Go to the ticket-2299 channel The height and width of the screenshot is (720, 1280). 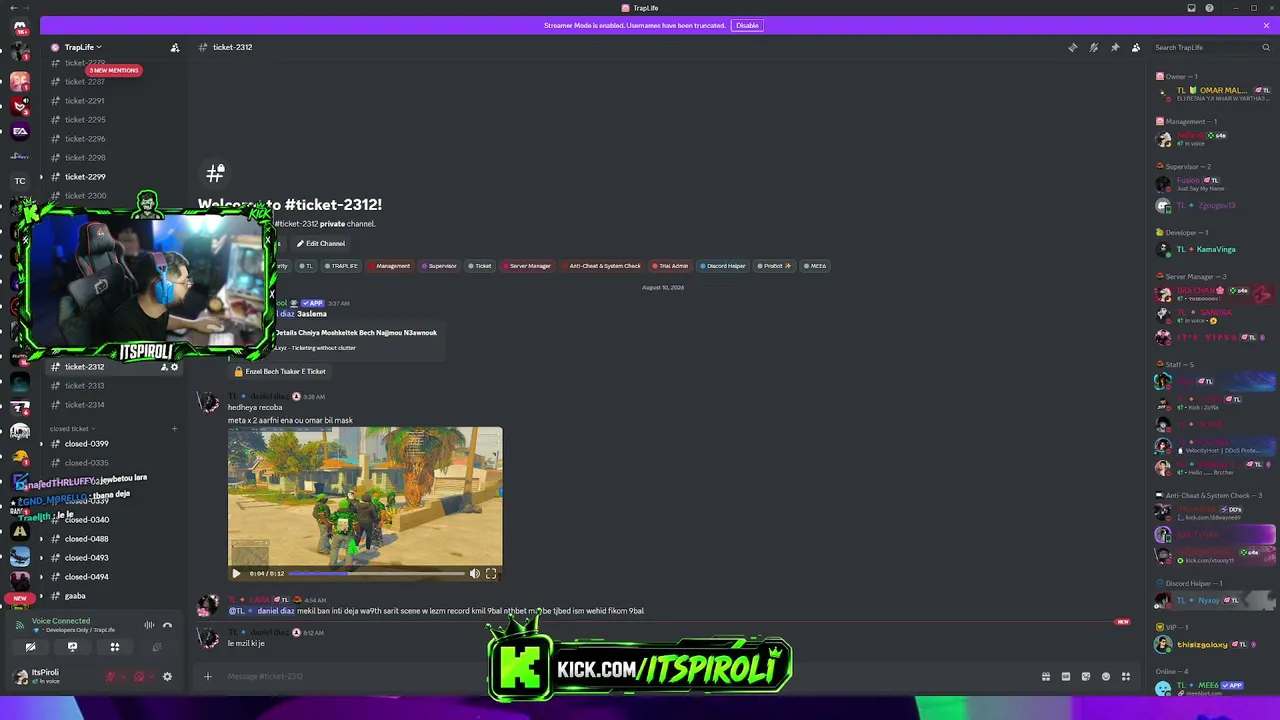(113, 177)
